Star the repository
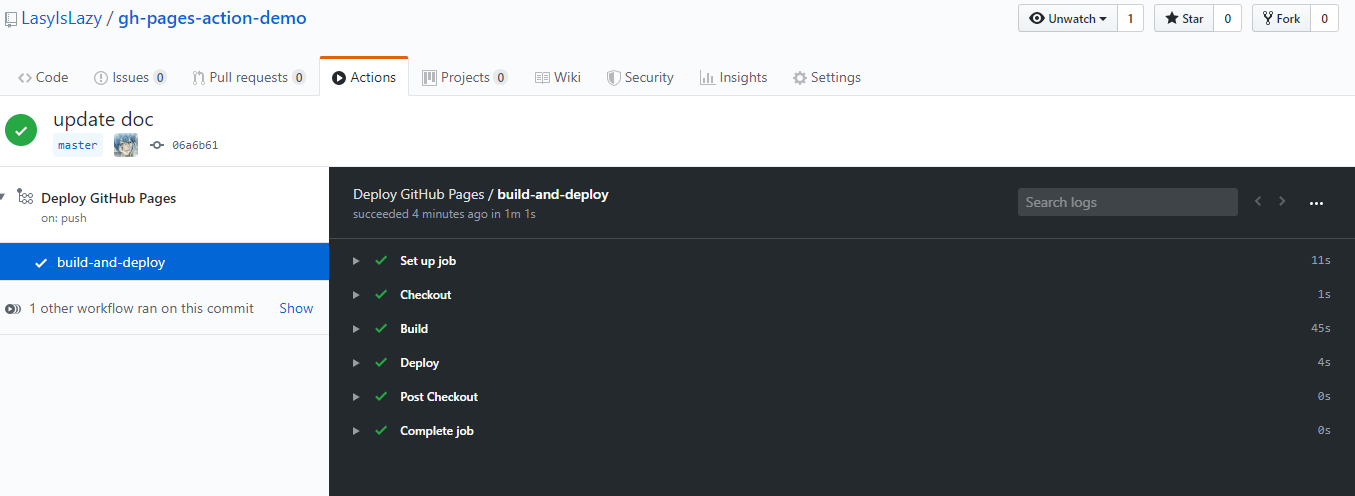Image resolution: width=1355 pixels, height=496 pixels. tap(1184, 18)
